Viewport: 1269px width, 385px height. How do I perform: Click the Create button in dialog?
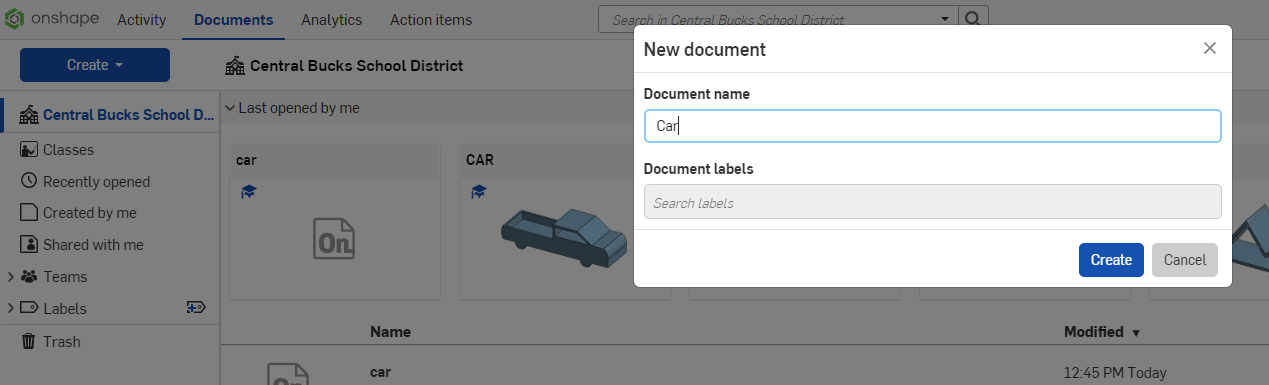[1111, 260]
